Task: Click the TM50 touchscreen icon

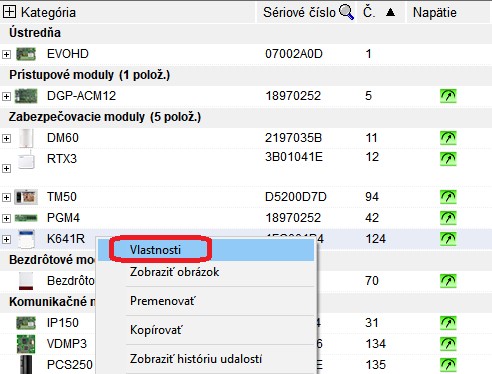Action: [26, 197]
